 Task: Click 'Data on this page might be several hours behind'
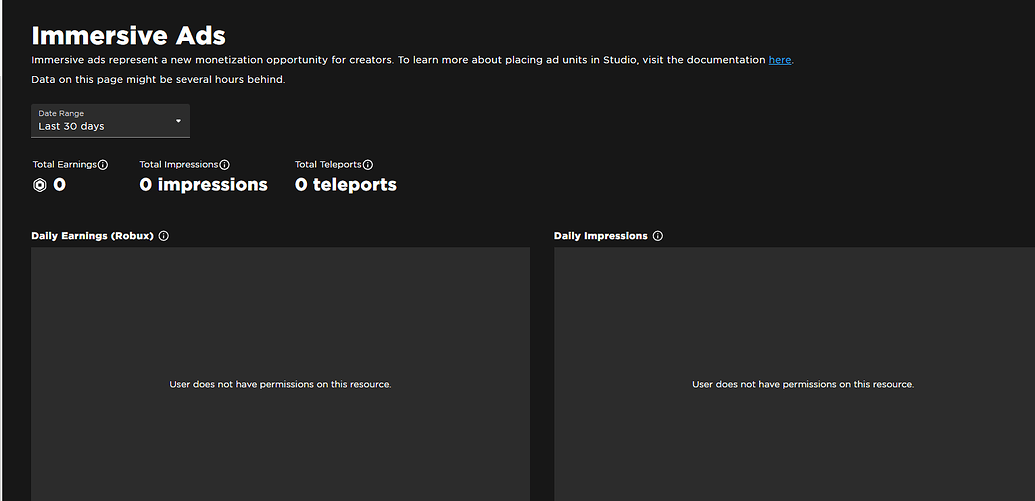[x=158, y=80]
